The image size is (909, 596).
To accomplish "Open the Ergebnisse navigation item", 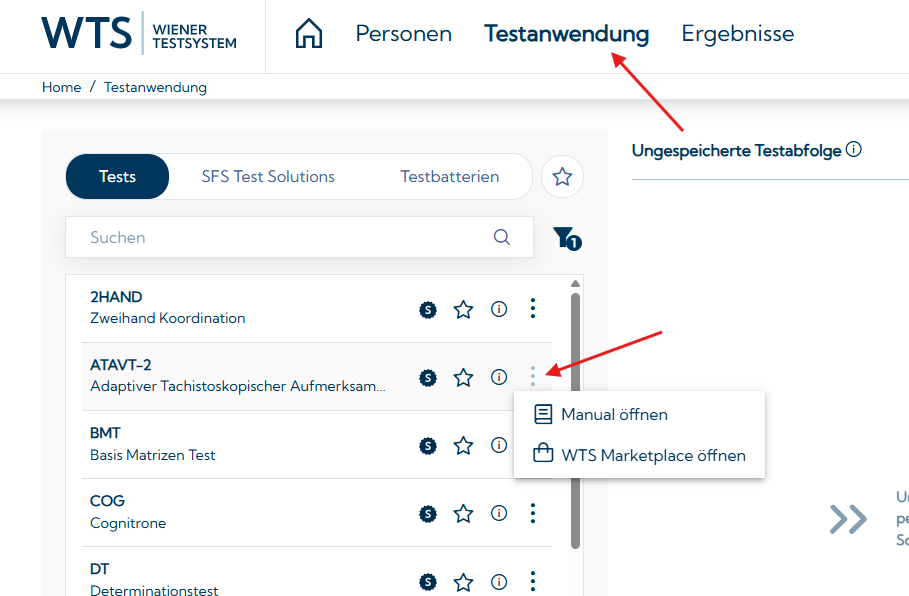I will [737, 34].
